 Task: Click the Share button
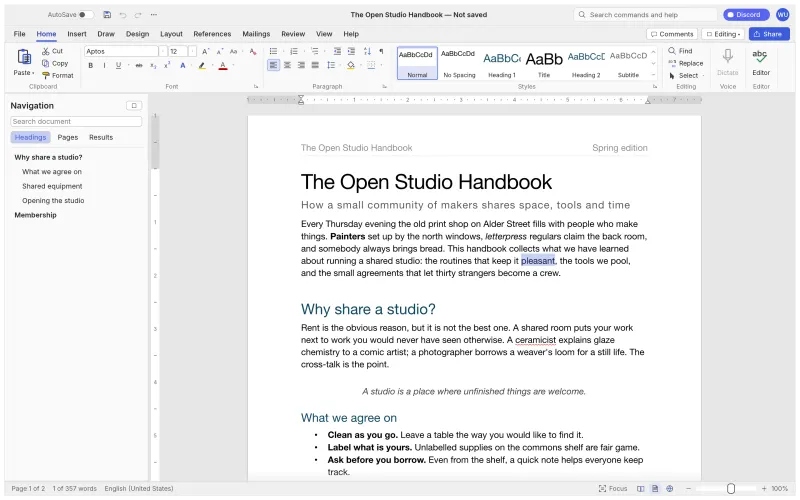(x=769, y=34)
